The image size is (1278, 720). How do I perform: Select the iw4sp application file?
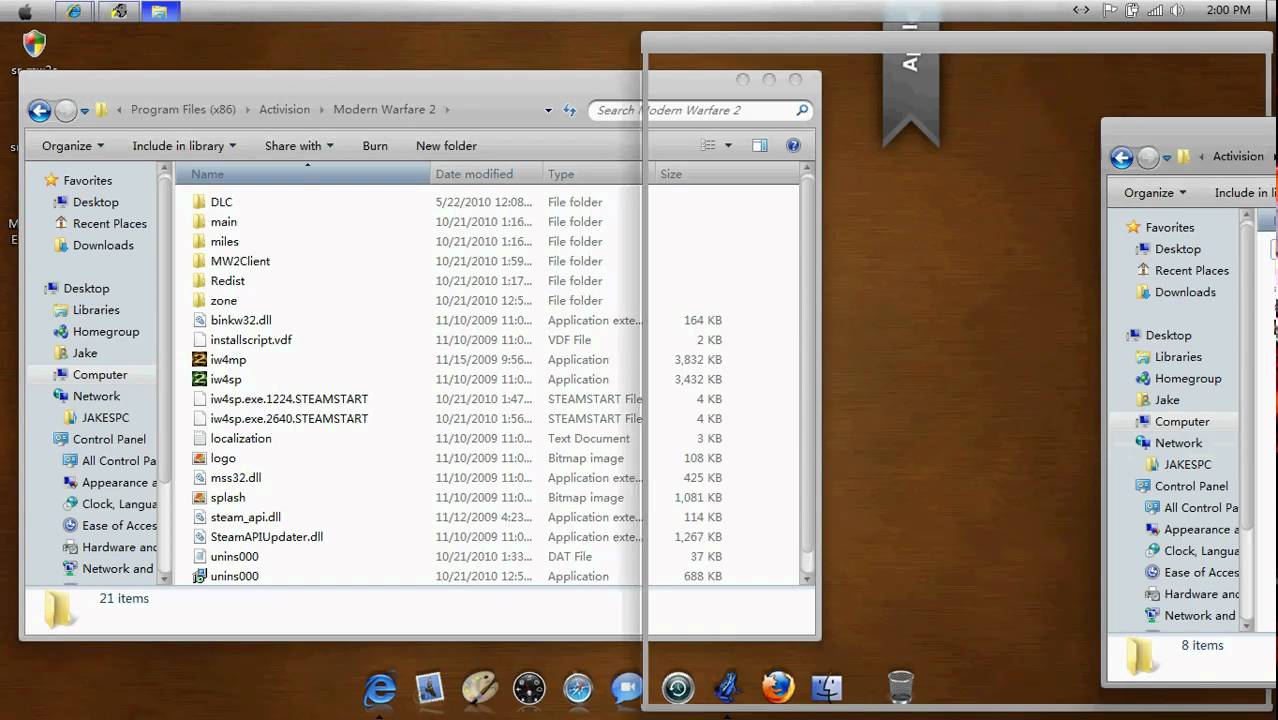pyautogui.click(x=226, y=379)
